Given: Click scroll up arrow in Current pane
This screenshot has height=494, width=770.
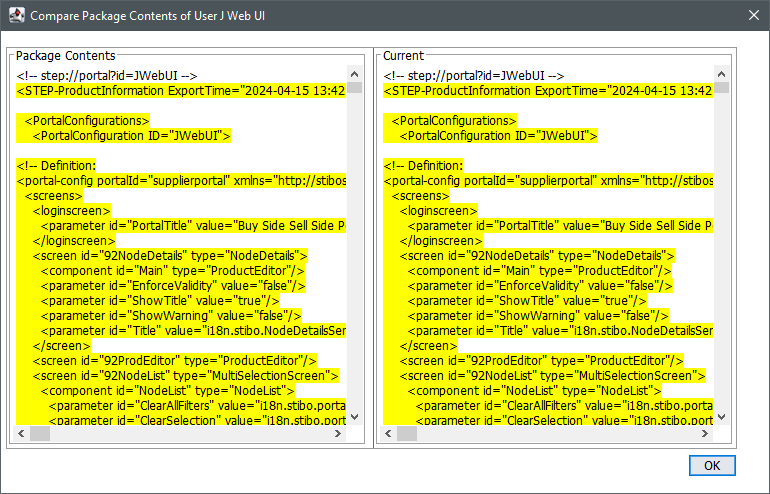Looking at the screenshot, I should [x=721, y=73].
